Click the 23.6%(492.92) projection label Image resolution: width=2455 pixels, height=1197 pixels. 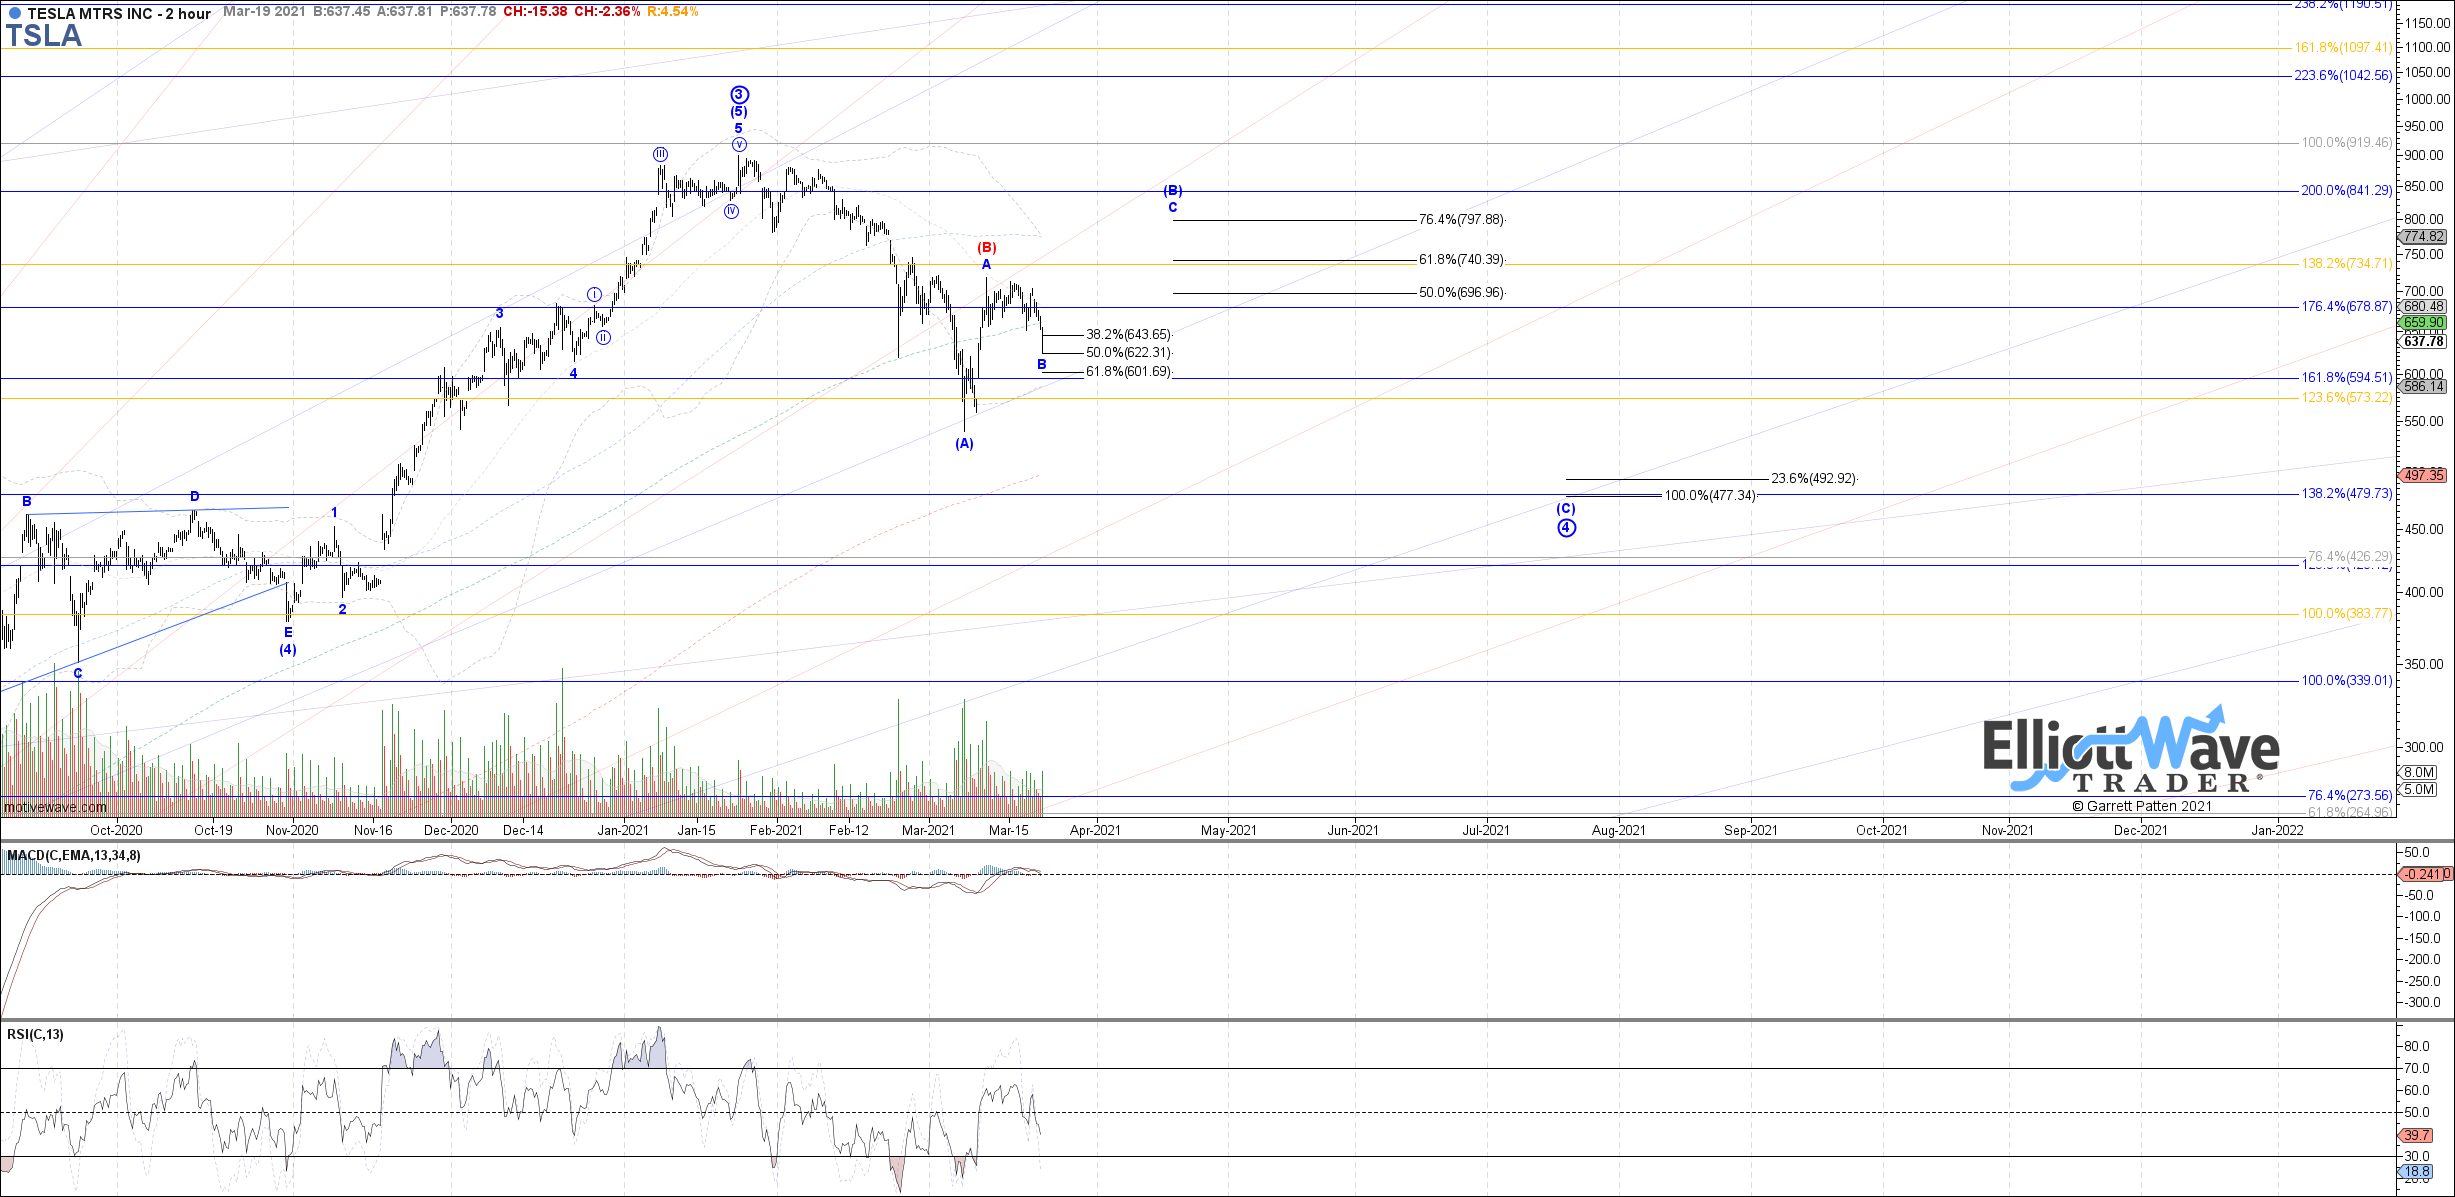[x=1813, y=478]
